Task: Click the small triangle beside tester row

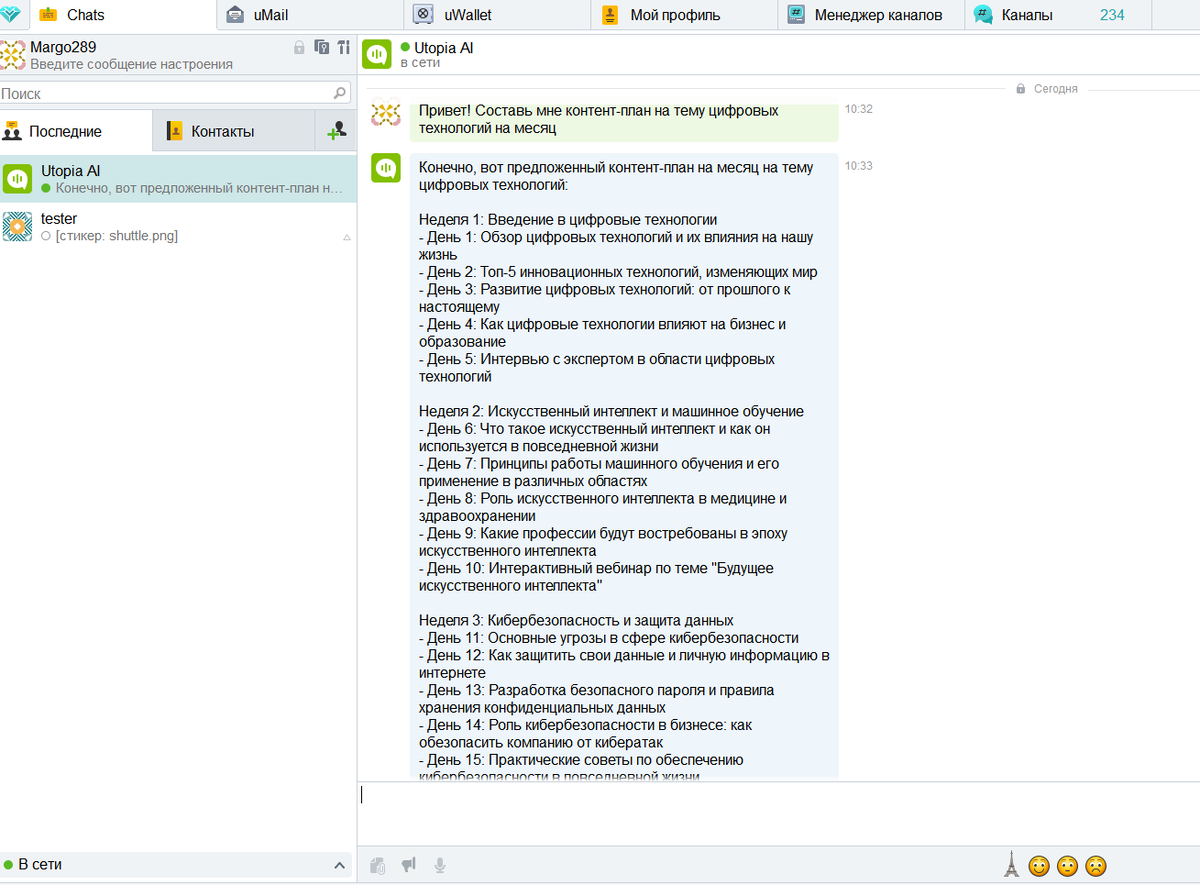Action: point(347,237)
